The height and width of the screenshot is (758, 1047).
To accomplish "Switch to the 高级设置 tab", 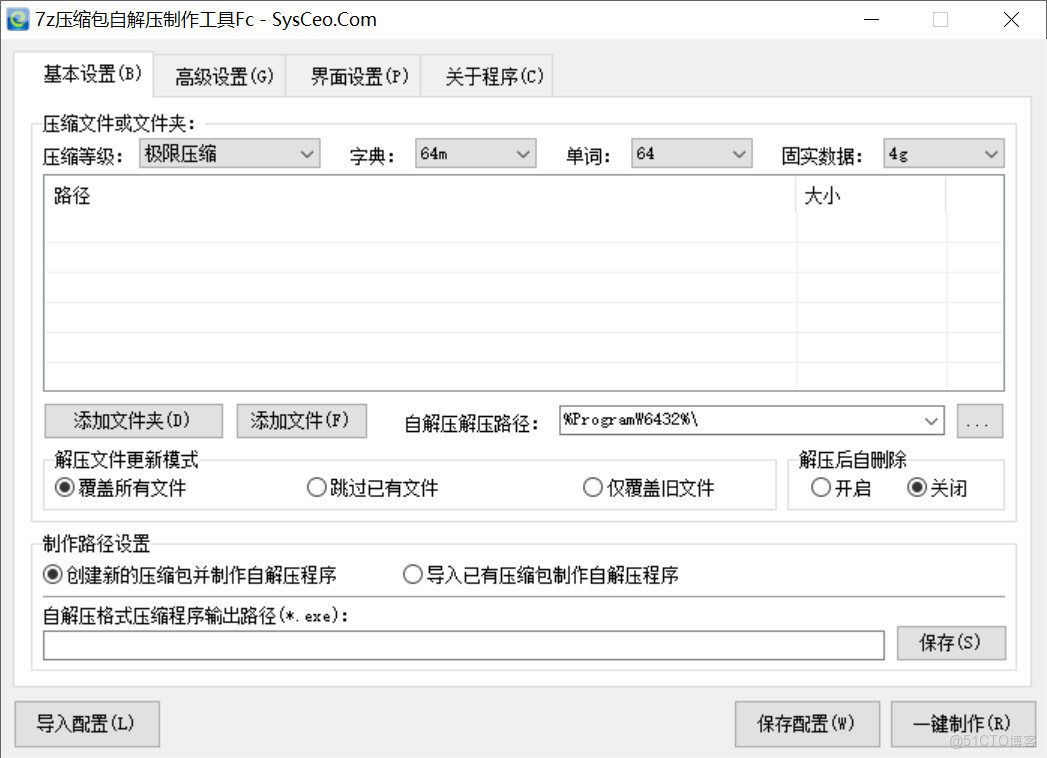I will point(220,75).
